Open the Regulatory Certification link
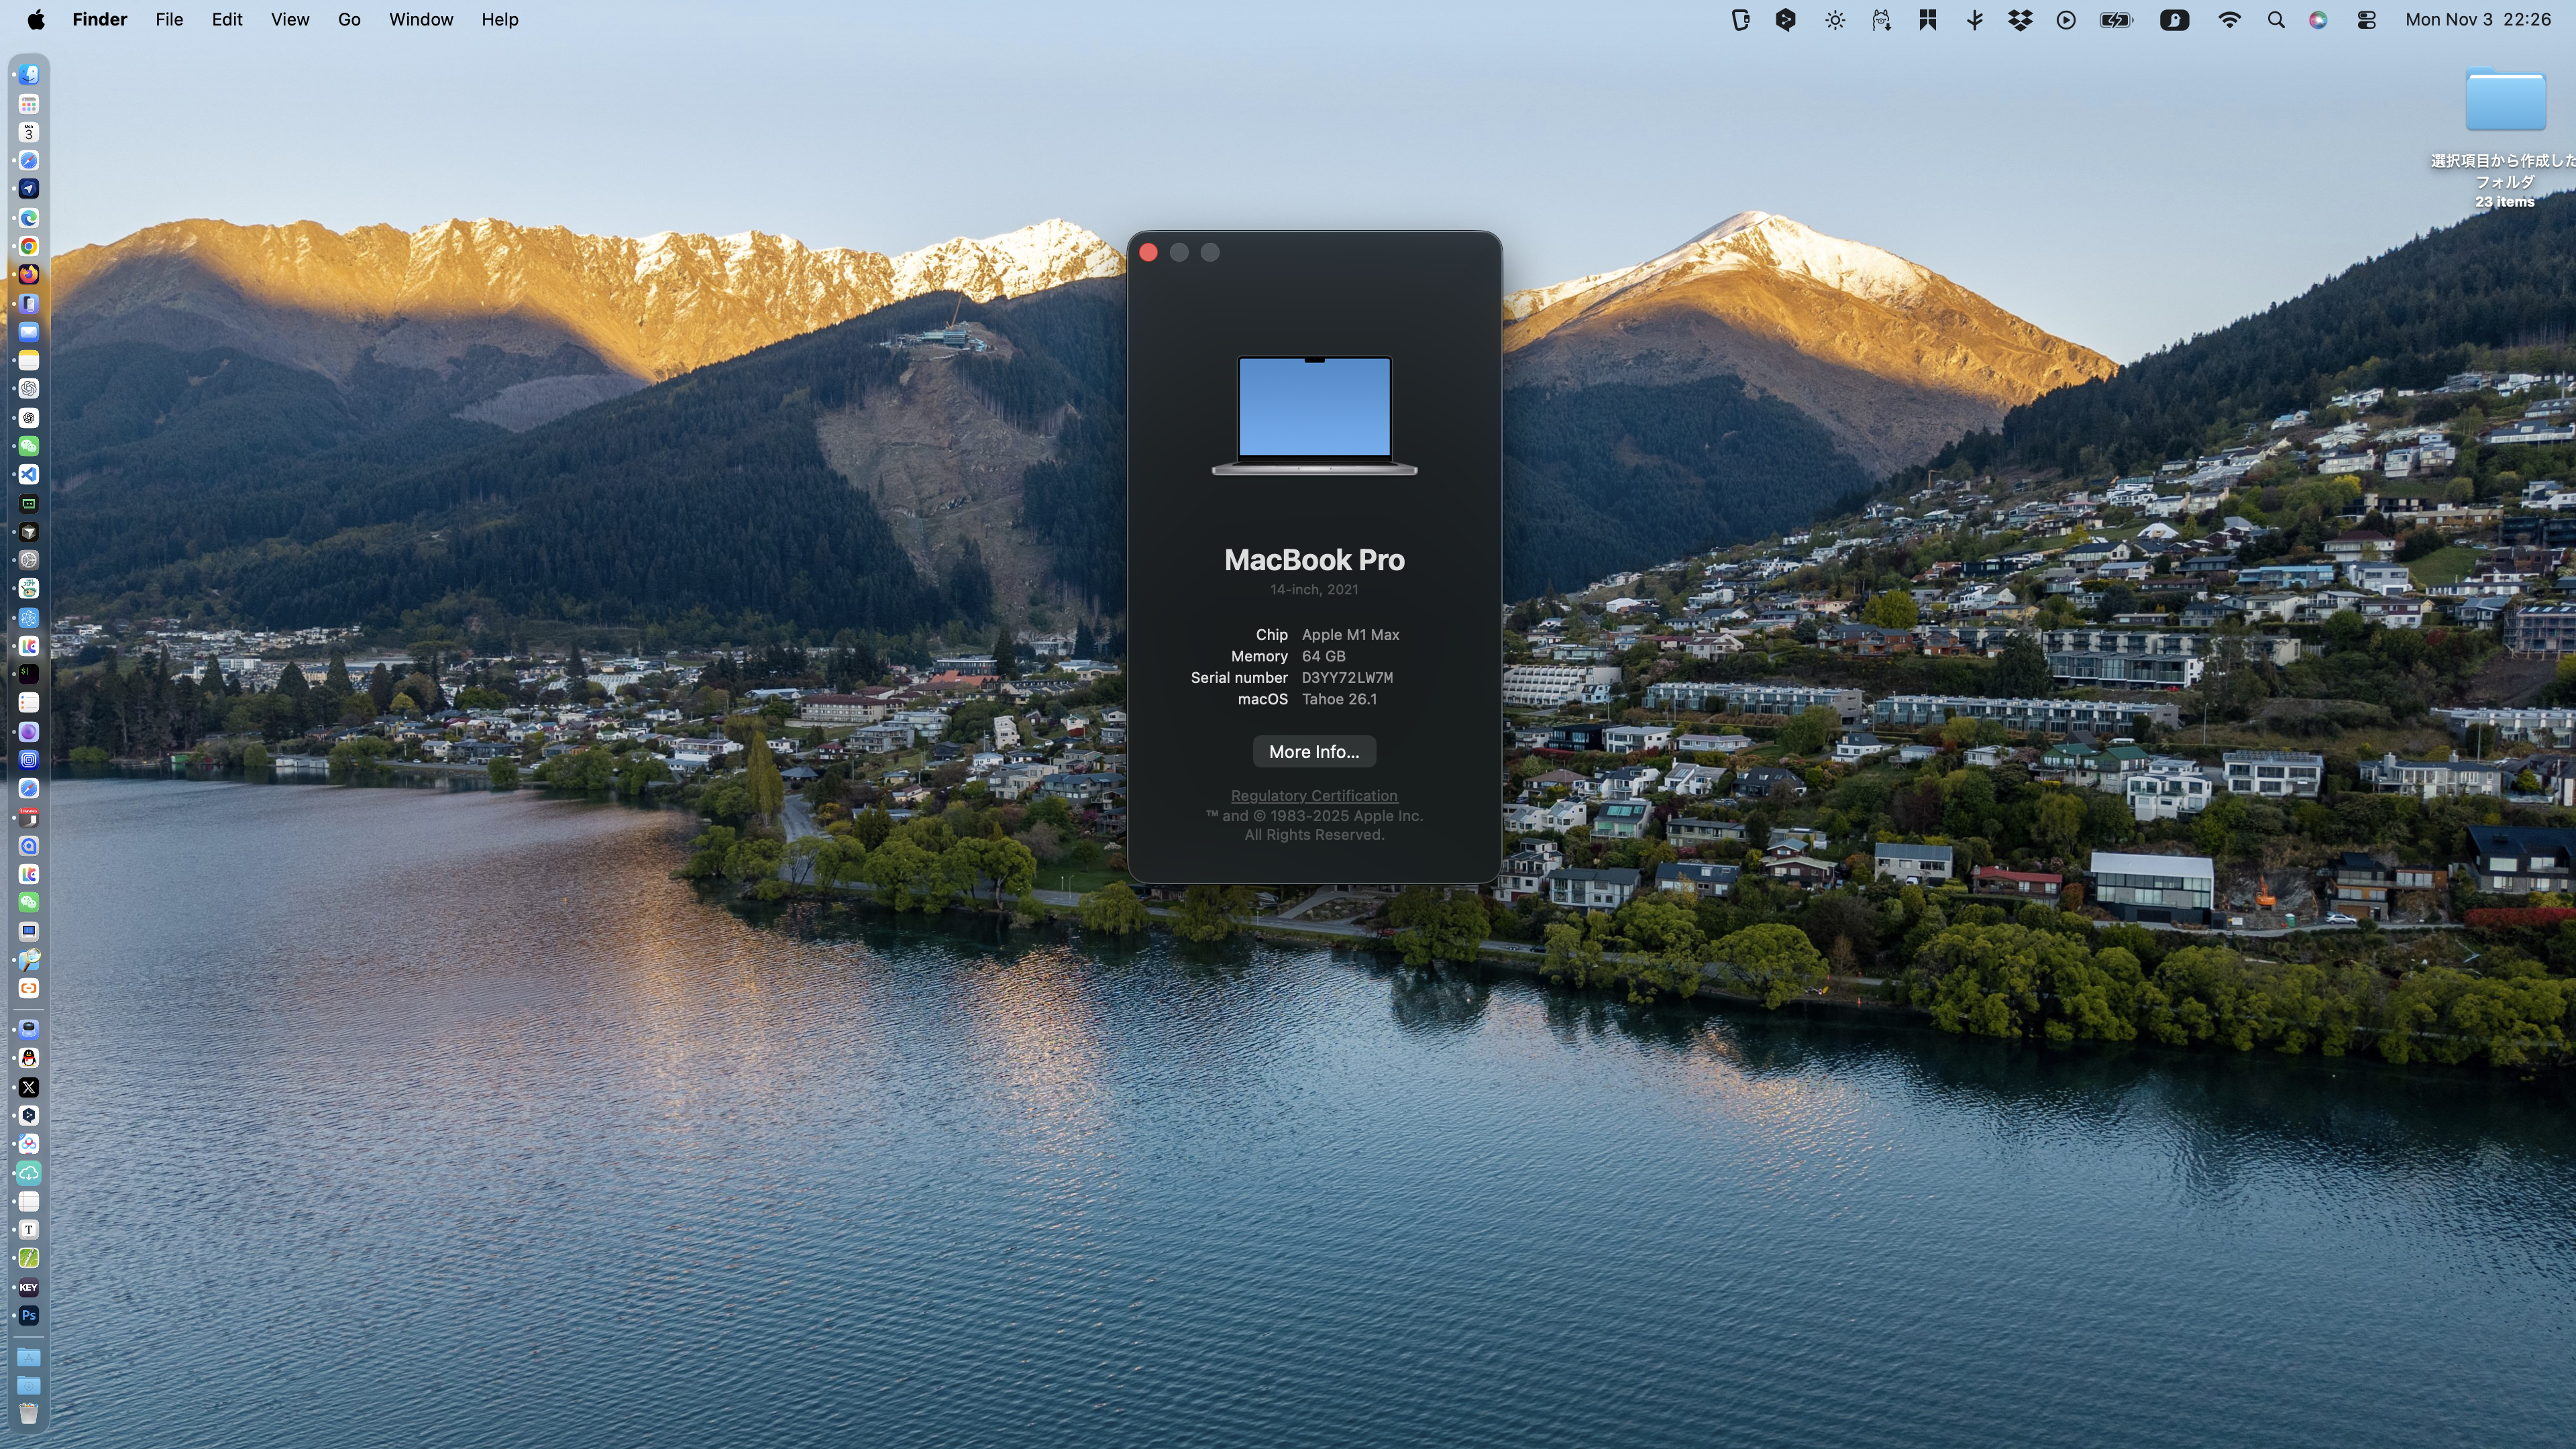Viewport: 2576px width, 1449px height. click(1313, 796)
